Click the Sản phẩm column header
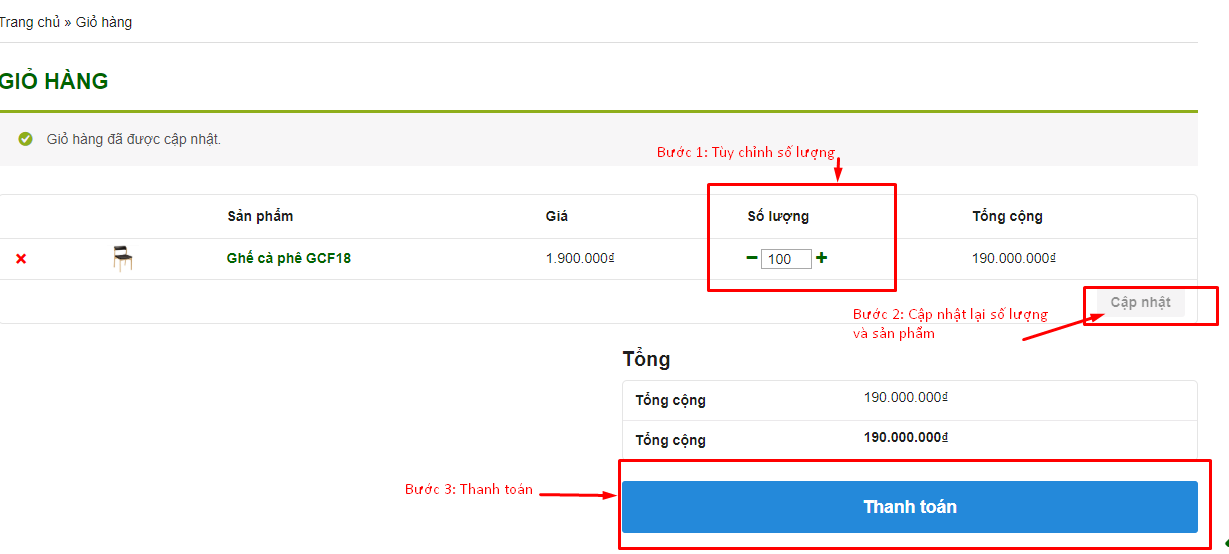The image size is (1229, 554). tap(260, 216)
